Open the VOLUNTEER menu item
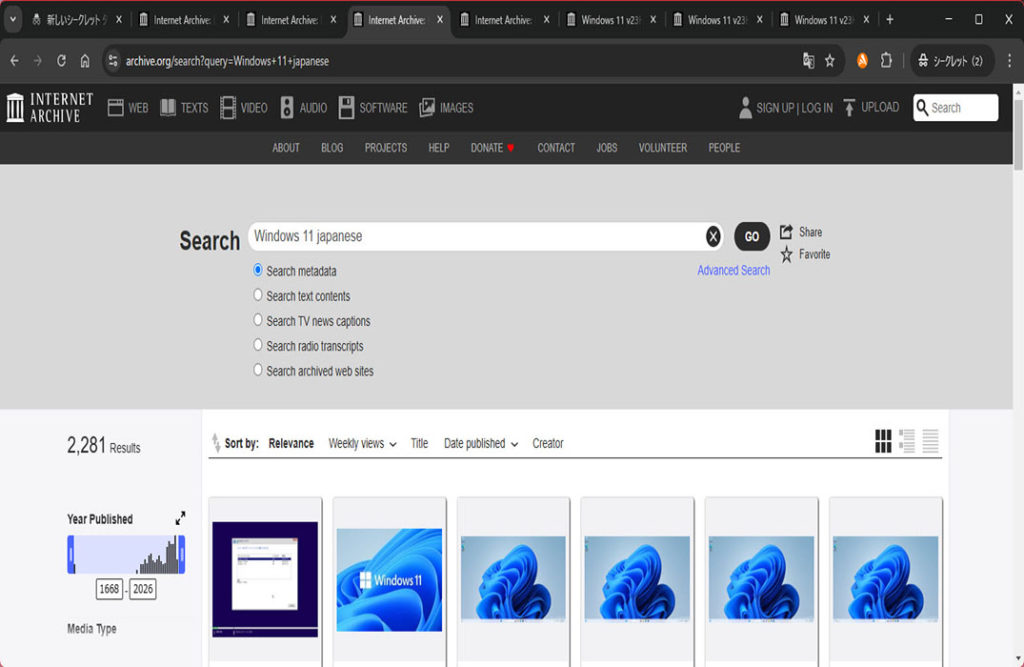Viewport: 1024px width, 667px height. pyautogui.click(x=662, y=147)
